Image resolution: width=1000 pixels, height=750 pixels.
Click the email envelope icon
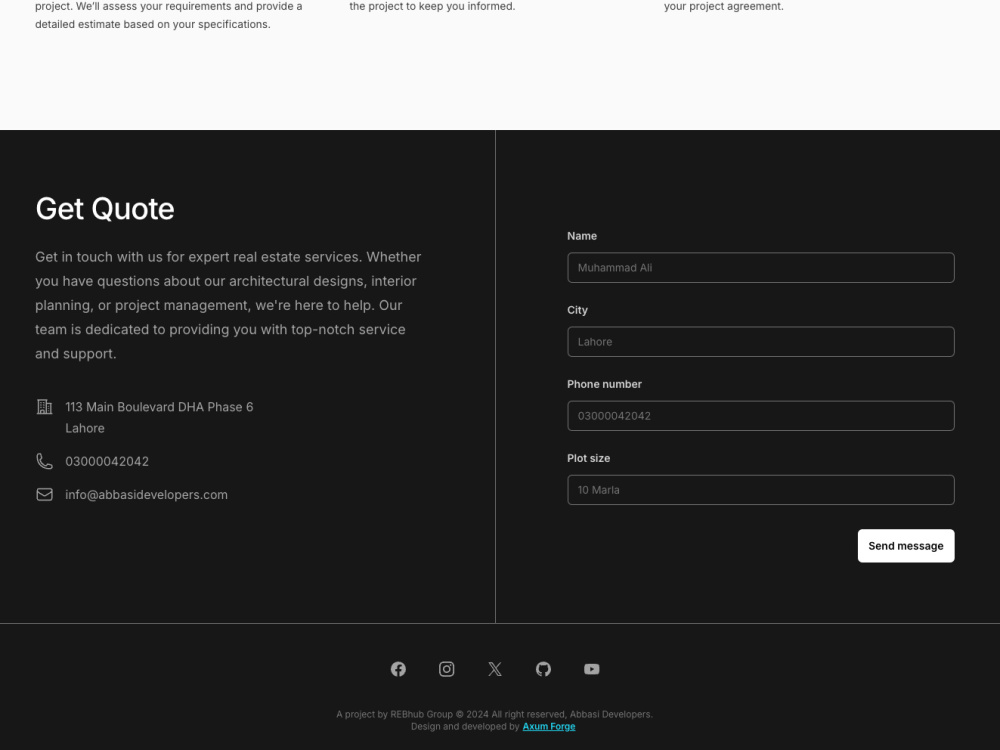coord(45,494)
